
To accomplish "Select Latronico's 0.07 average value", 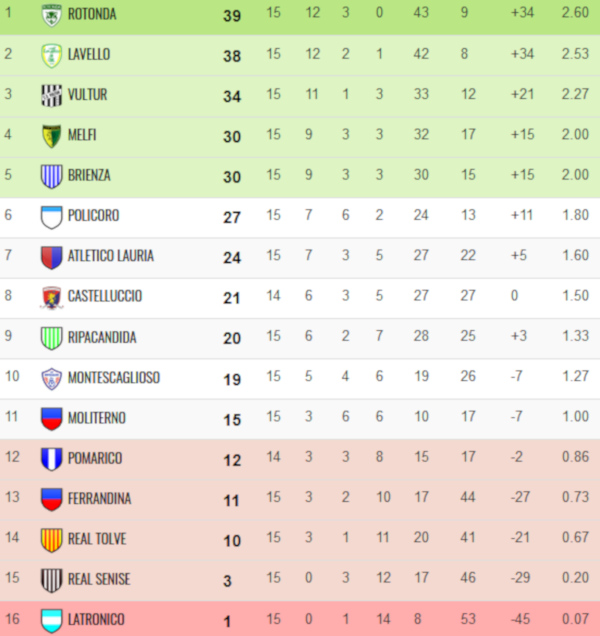I will click(575, 619).
